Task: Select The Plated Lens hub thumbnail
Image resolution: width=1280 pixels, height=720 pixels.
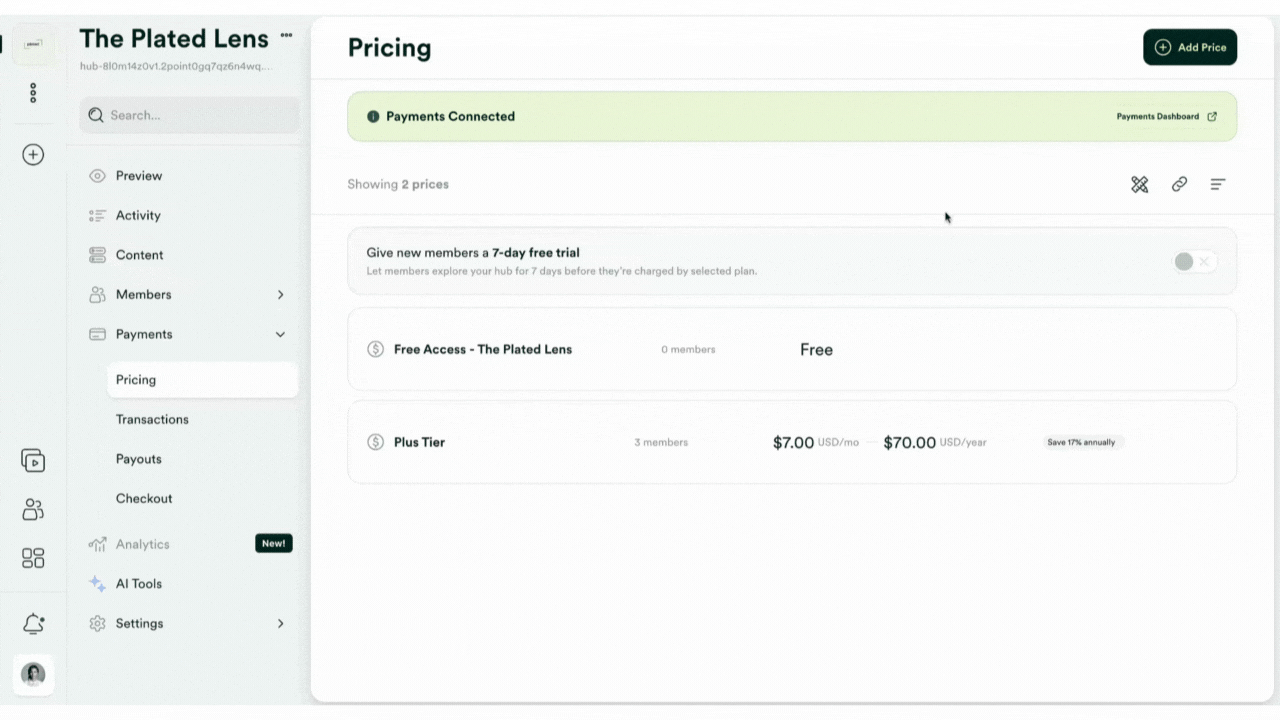Action: tap(33, 44)
